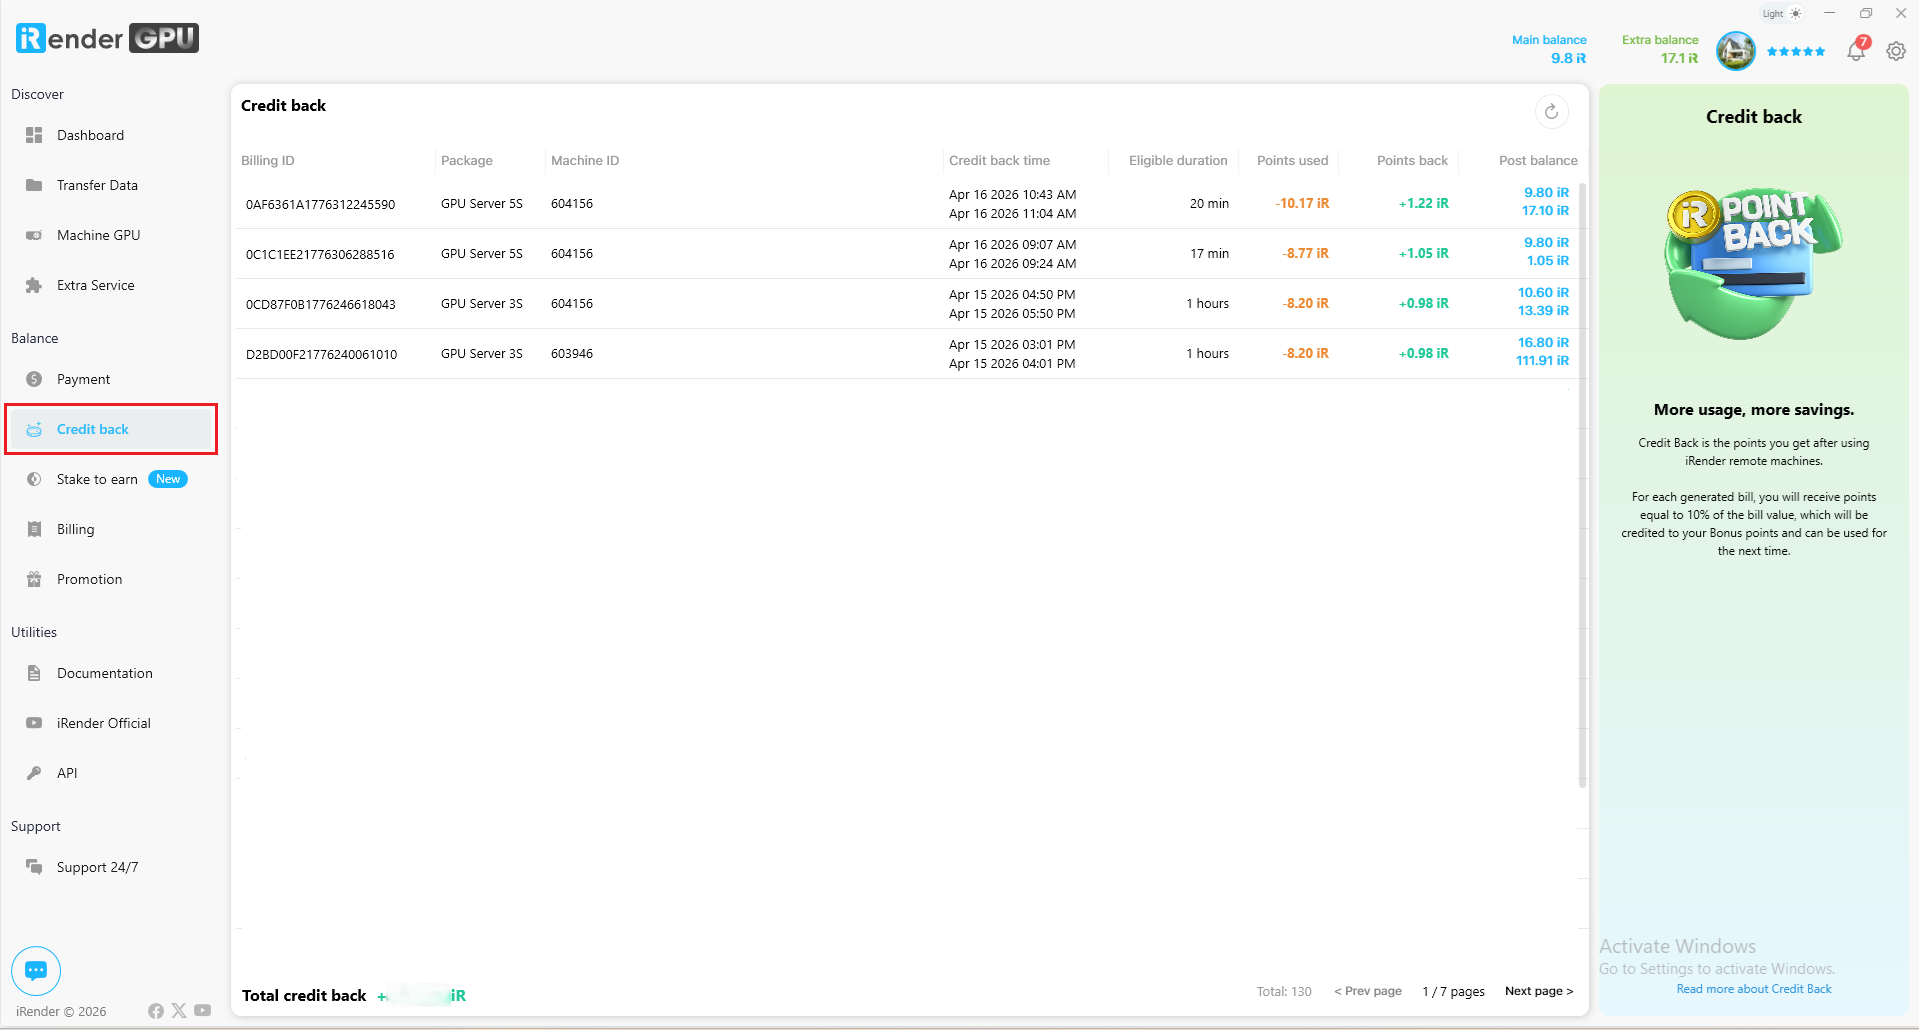
Task: Open Dashboard from the sidebar
Action: pos(90,135)
